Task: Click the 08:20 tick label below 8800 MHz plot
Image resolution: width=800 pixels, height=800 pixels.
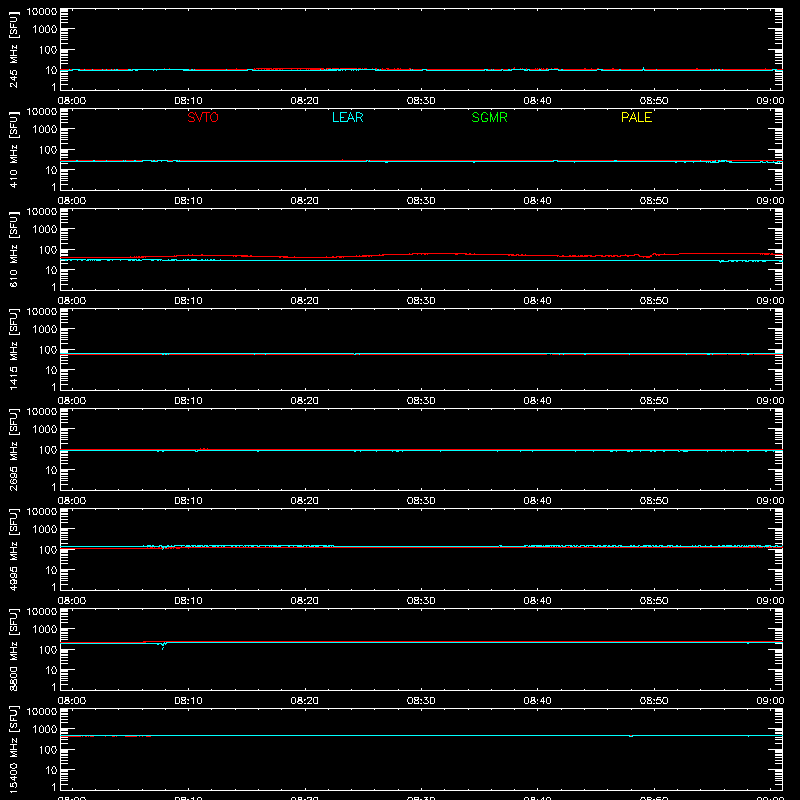Action: coord(305,701)
